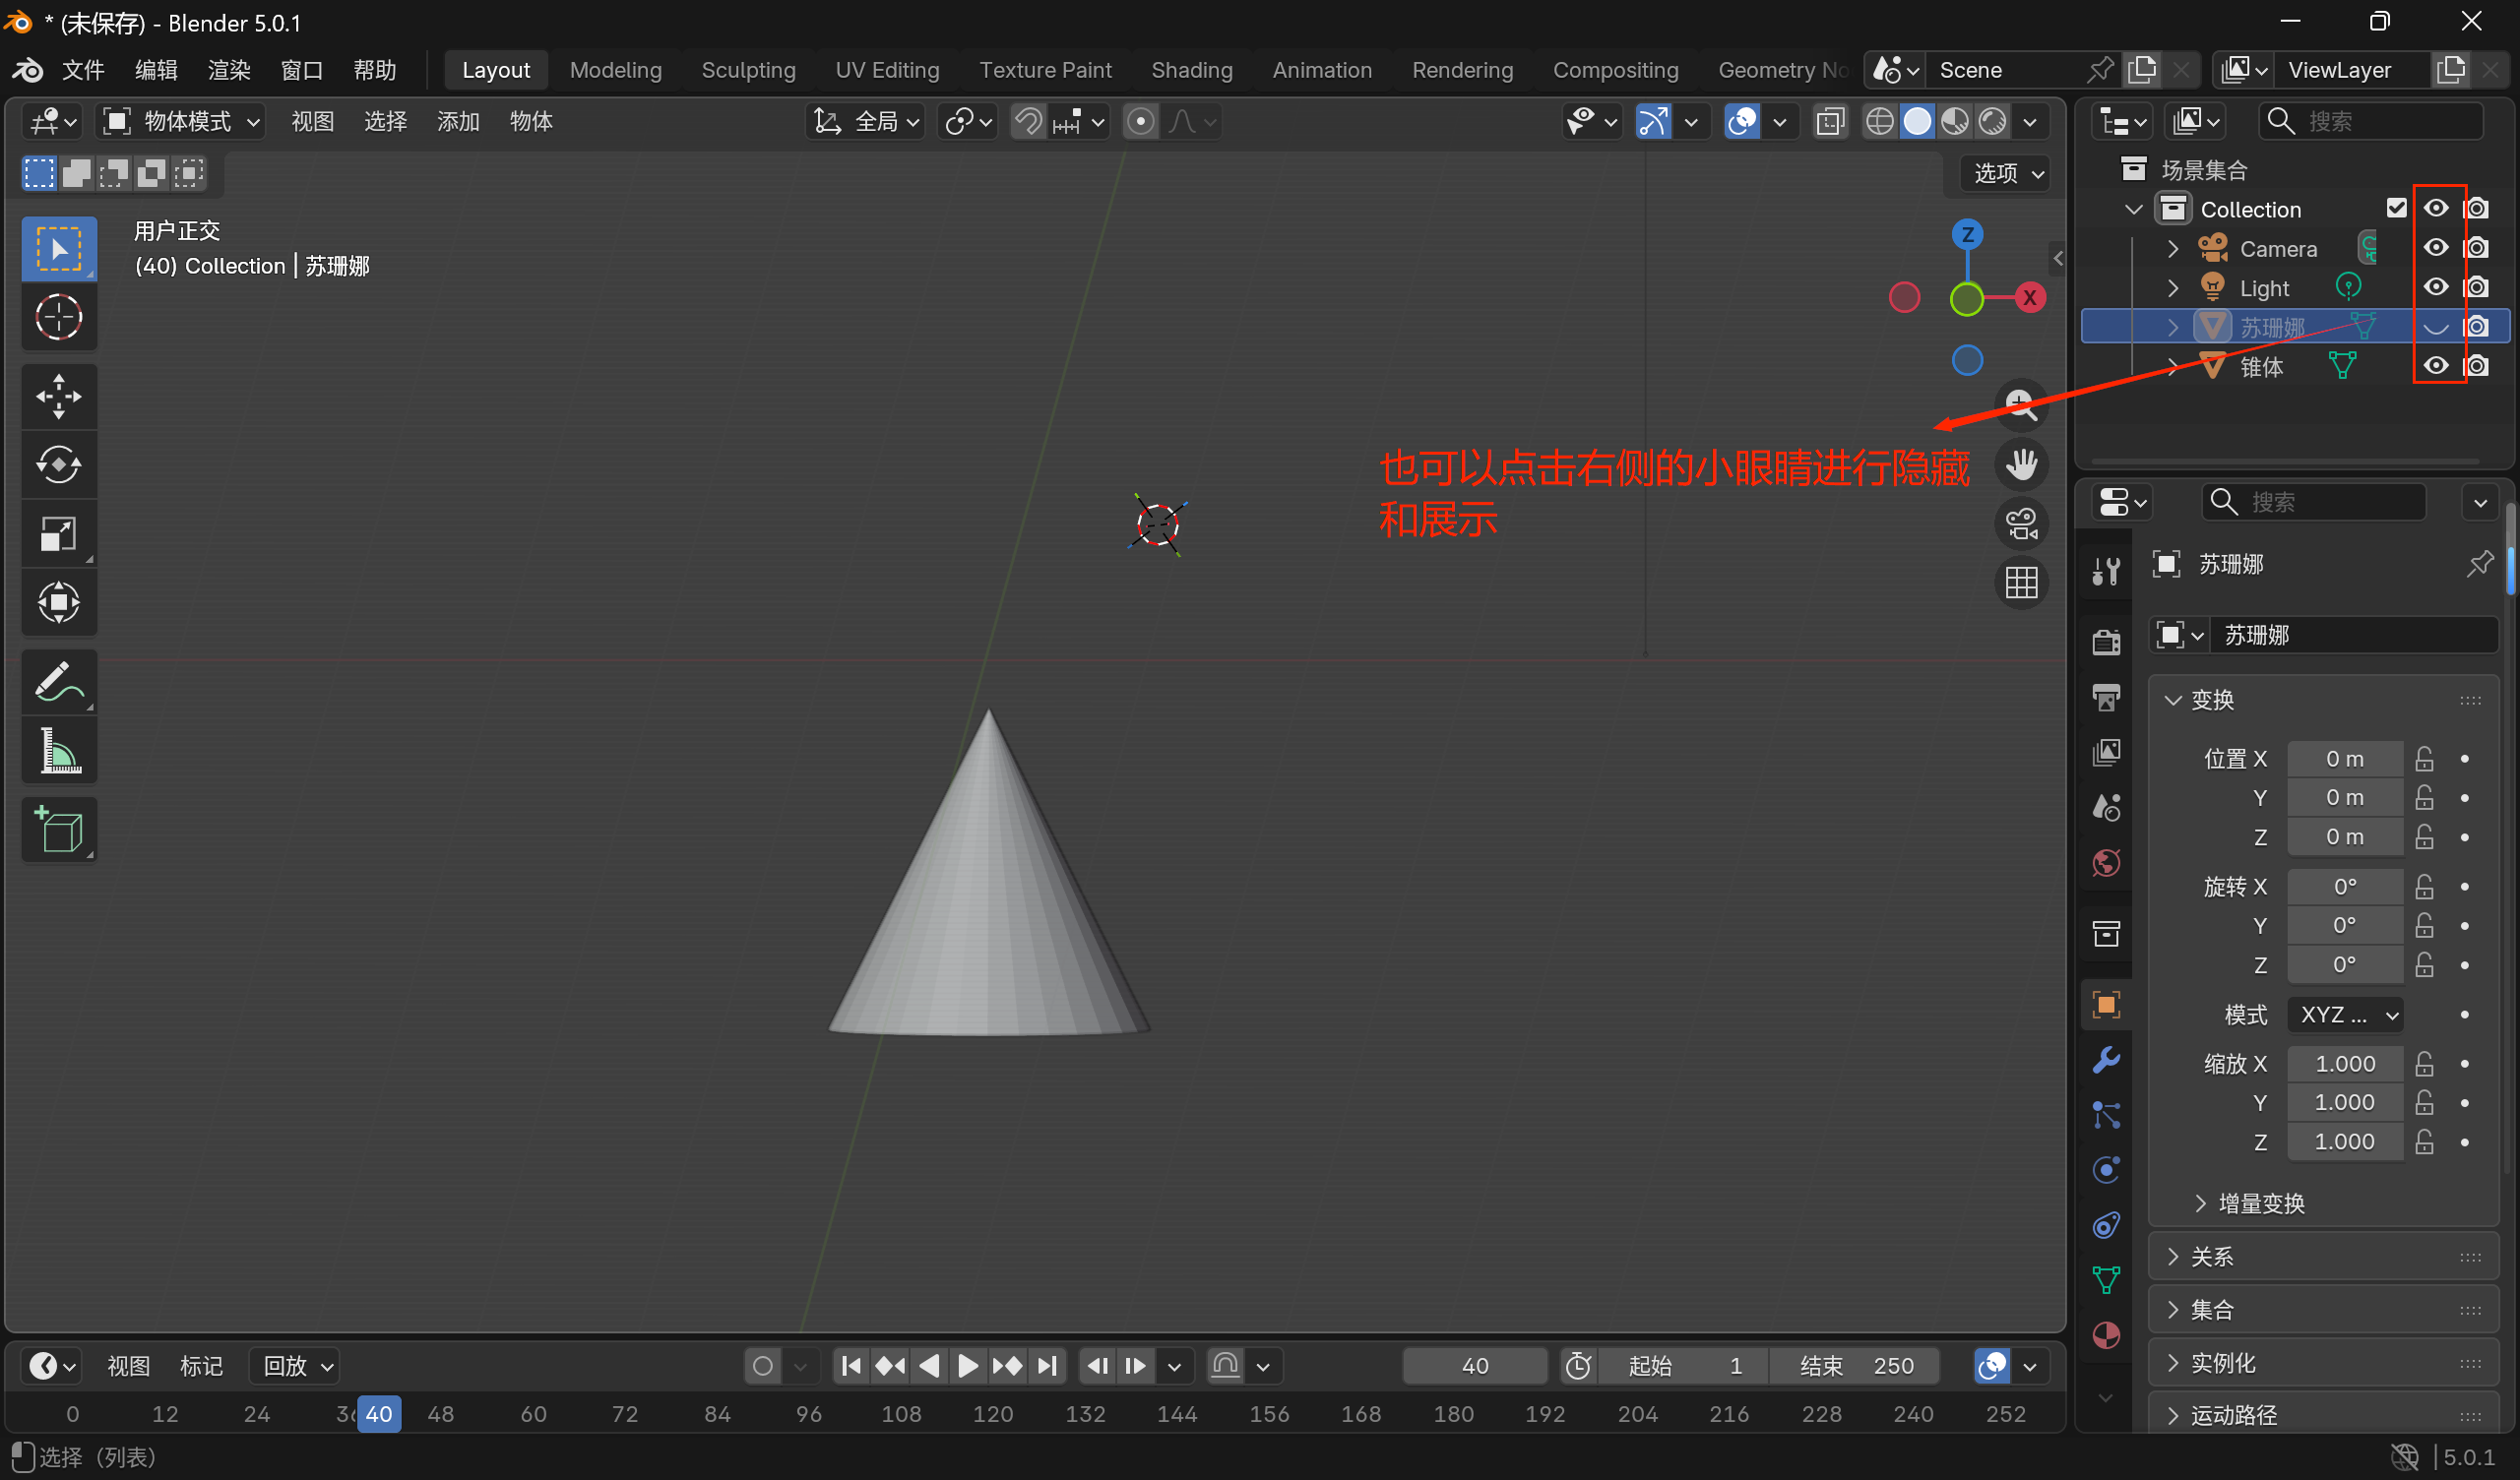Open the 文件 menu
The height and width of the screenshot is (1480, 2520).
(83, 70)
